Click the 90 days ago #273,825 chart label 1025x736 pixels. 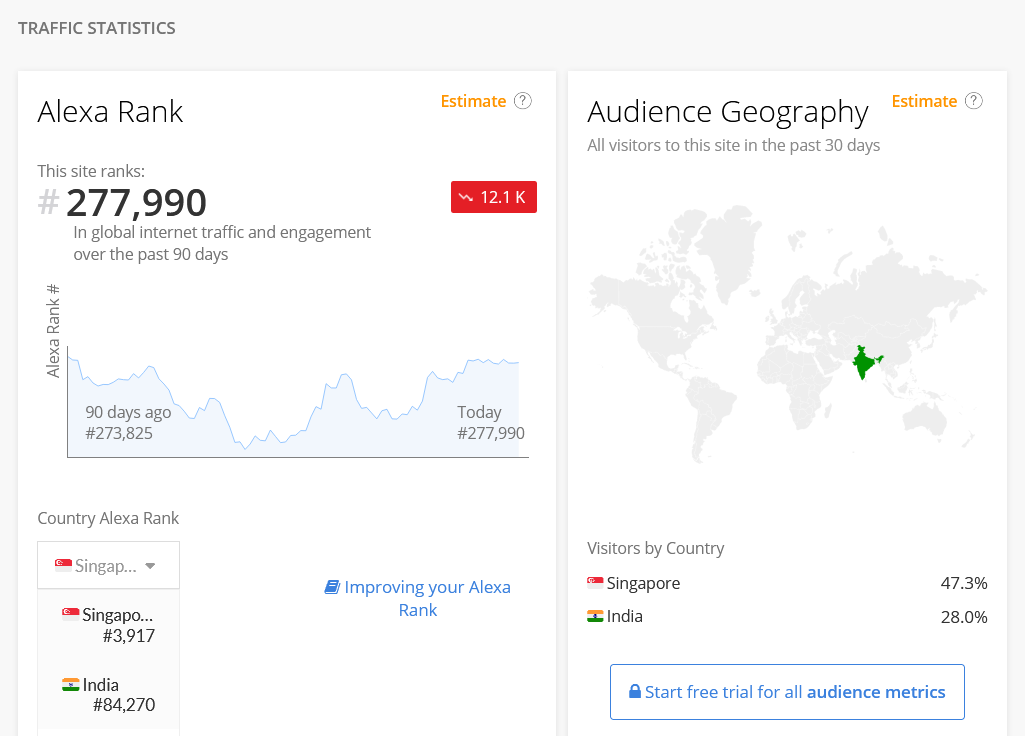point(127,423)
